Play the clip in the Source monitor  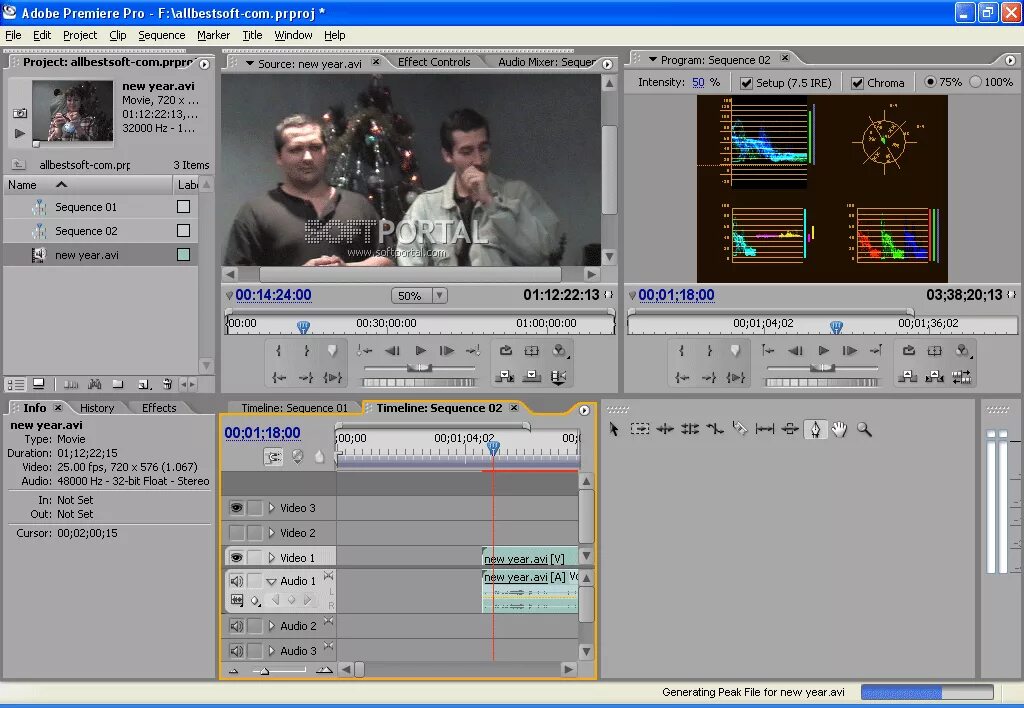421,351
